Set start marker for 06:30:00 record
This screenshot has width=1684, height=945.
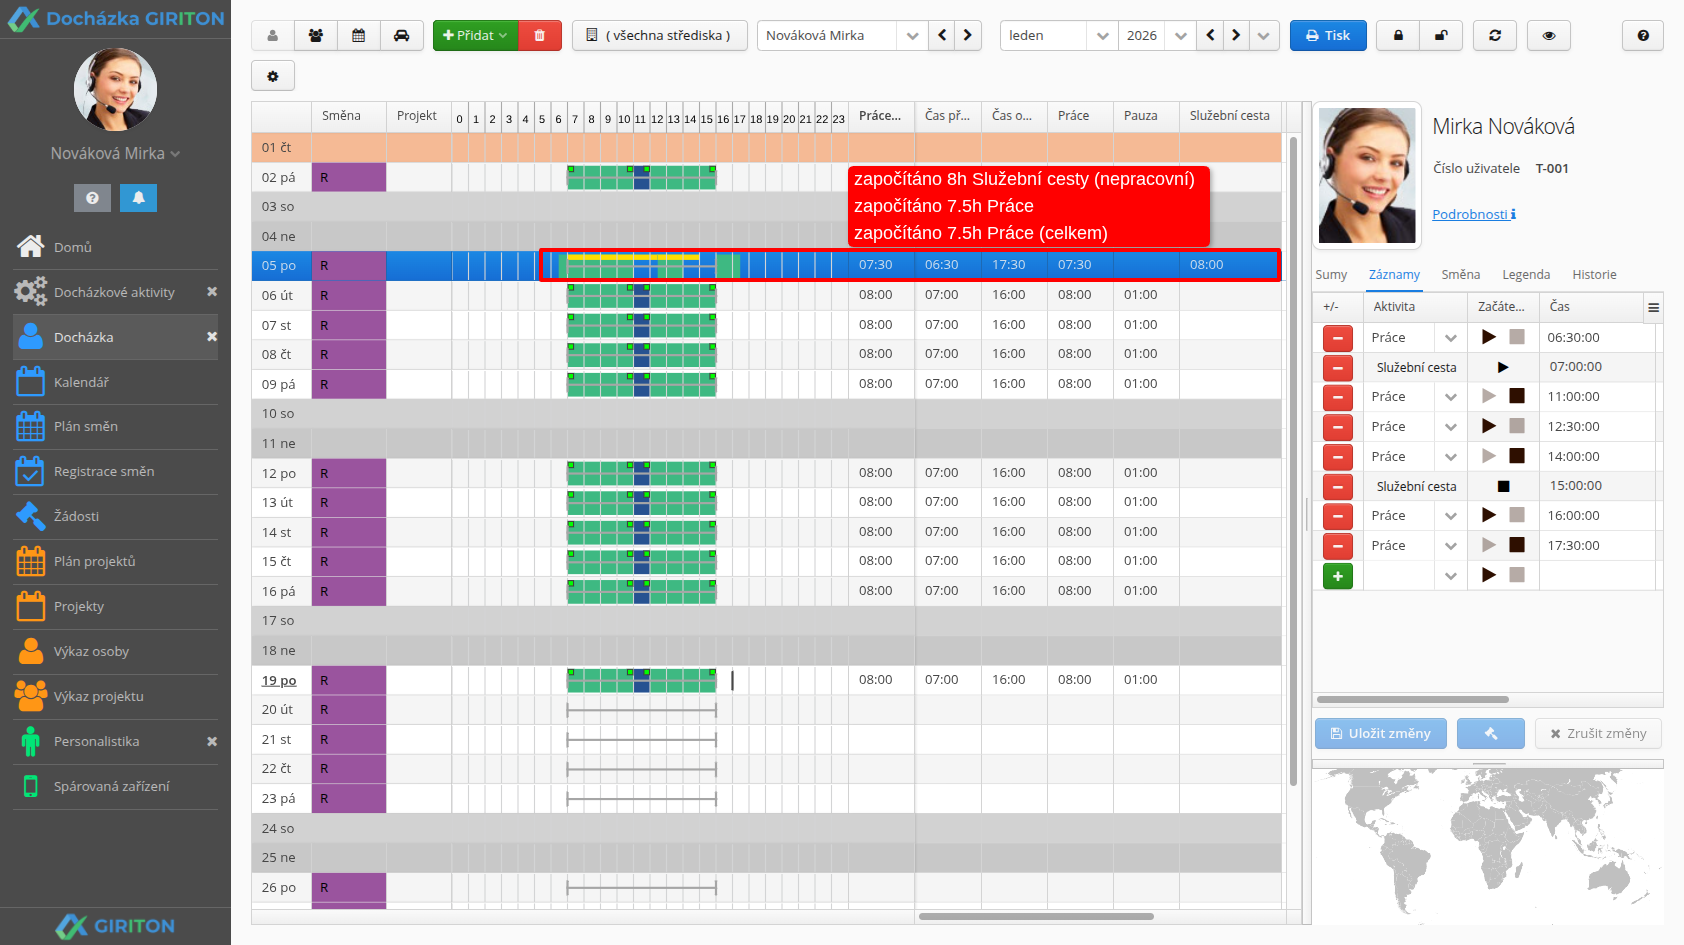(1489, 337)
